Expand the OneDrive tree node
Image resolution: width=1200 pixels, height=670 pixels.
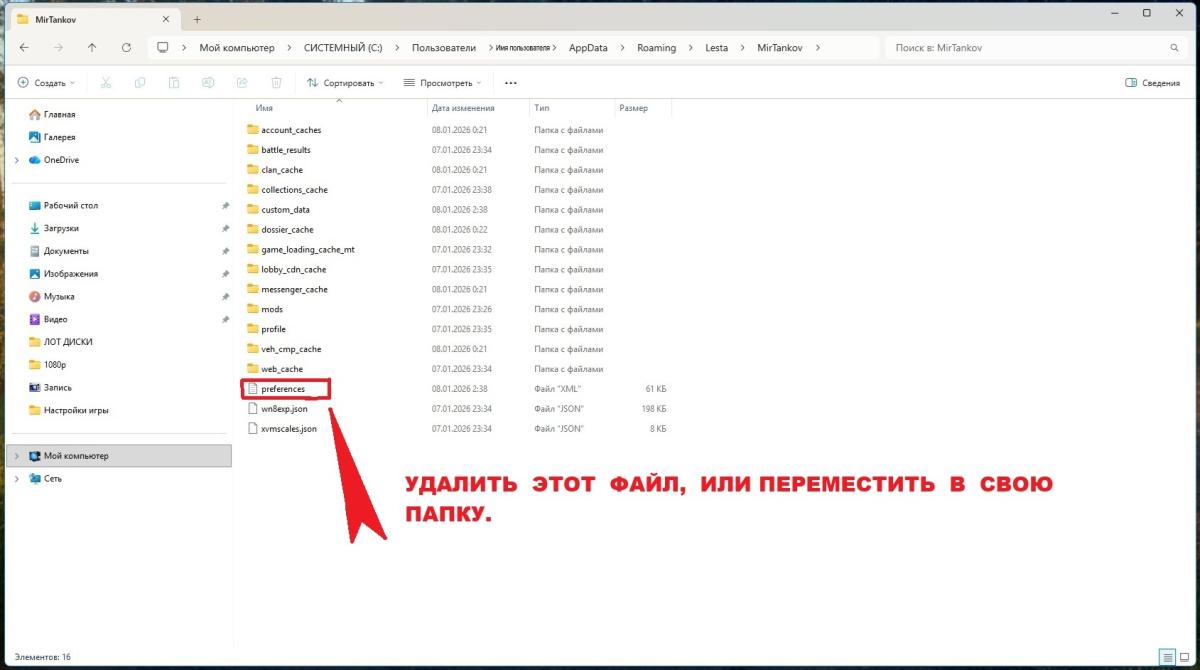16,160
